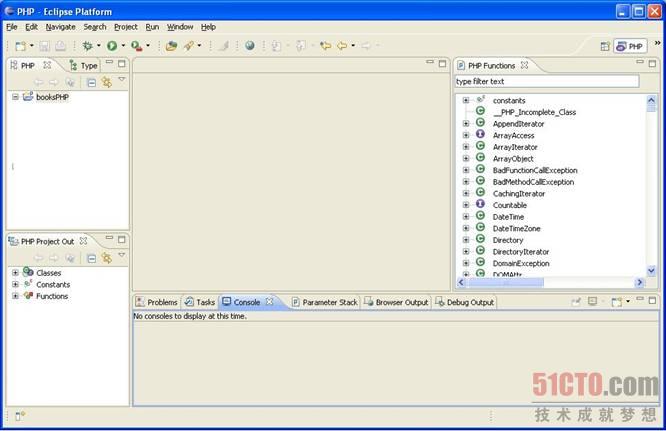
Task: Open the New wizard dropdown arrow
Action: tap(31, 46)
